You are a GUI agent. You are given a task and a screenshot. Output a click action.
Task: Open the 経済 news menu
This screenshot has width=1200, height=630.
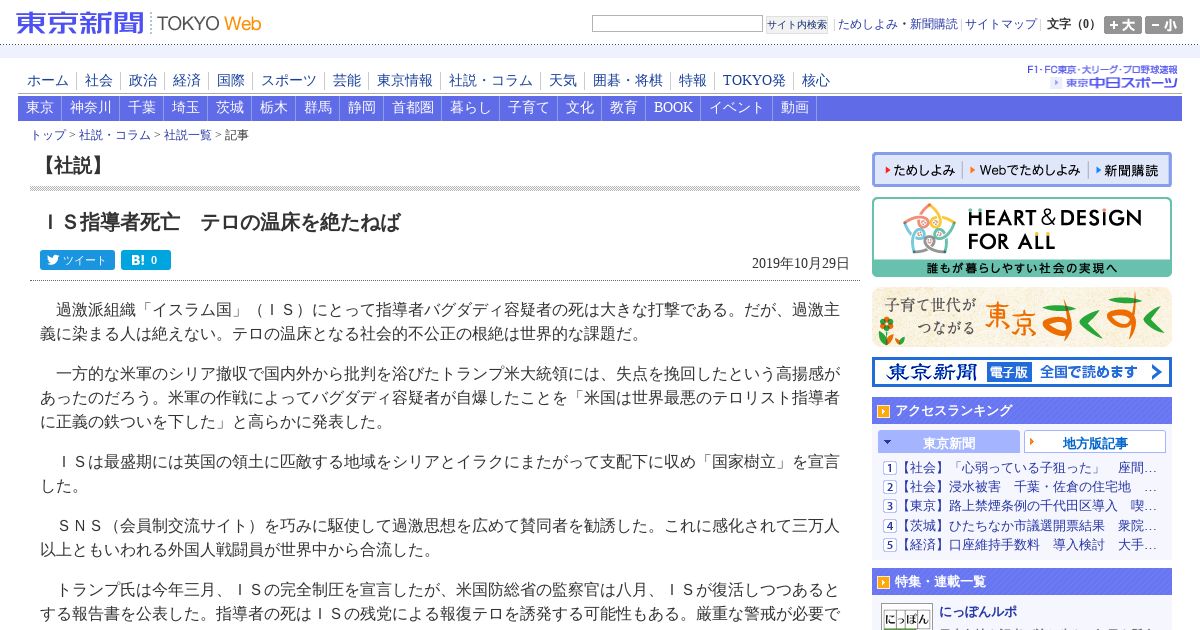coord(187,80)
